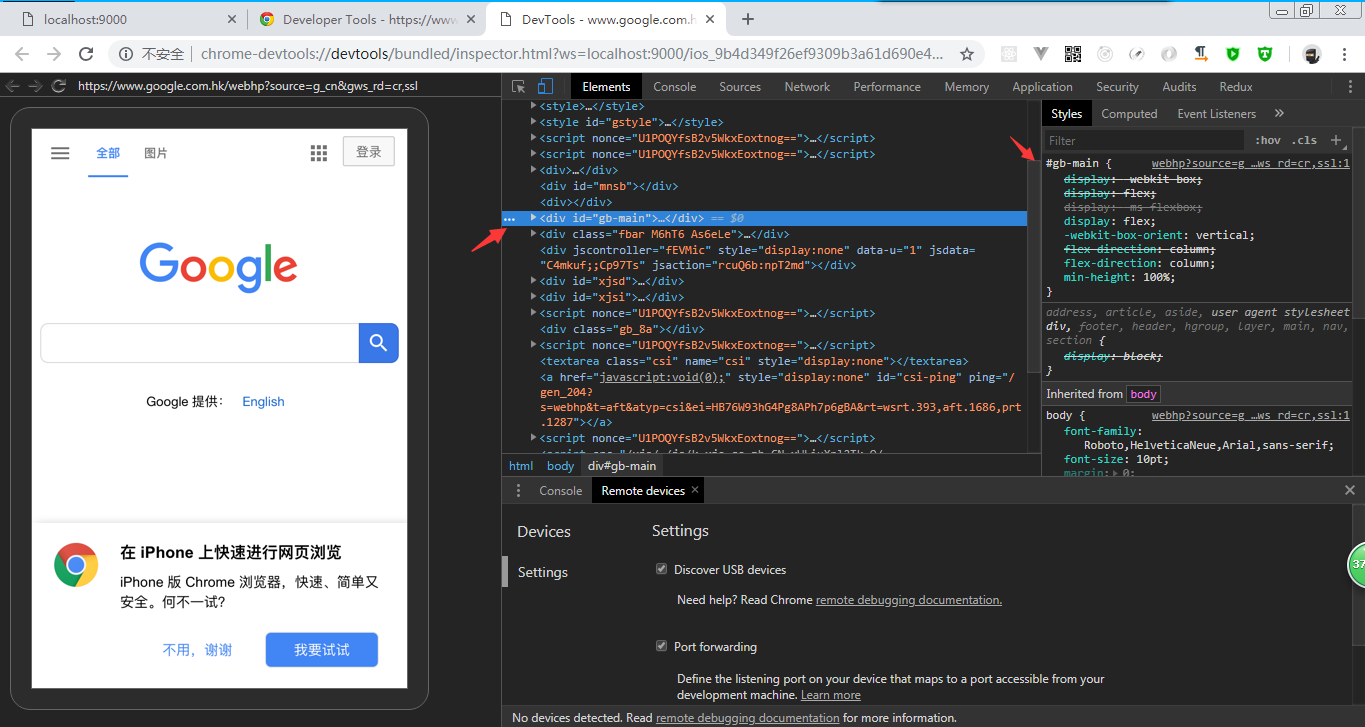This screenshot has width=1365, height=727.
Task: Click the site info icon in address bar
Action: 125,54
